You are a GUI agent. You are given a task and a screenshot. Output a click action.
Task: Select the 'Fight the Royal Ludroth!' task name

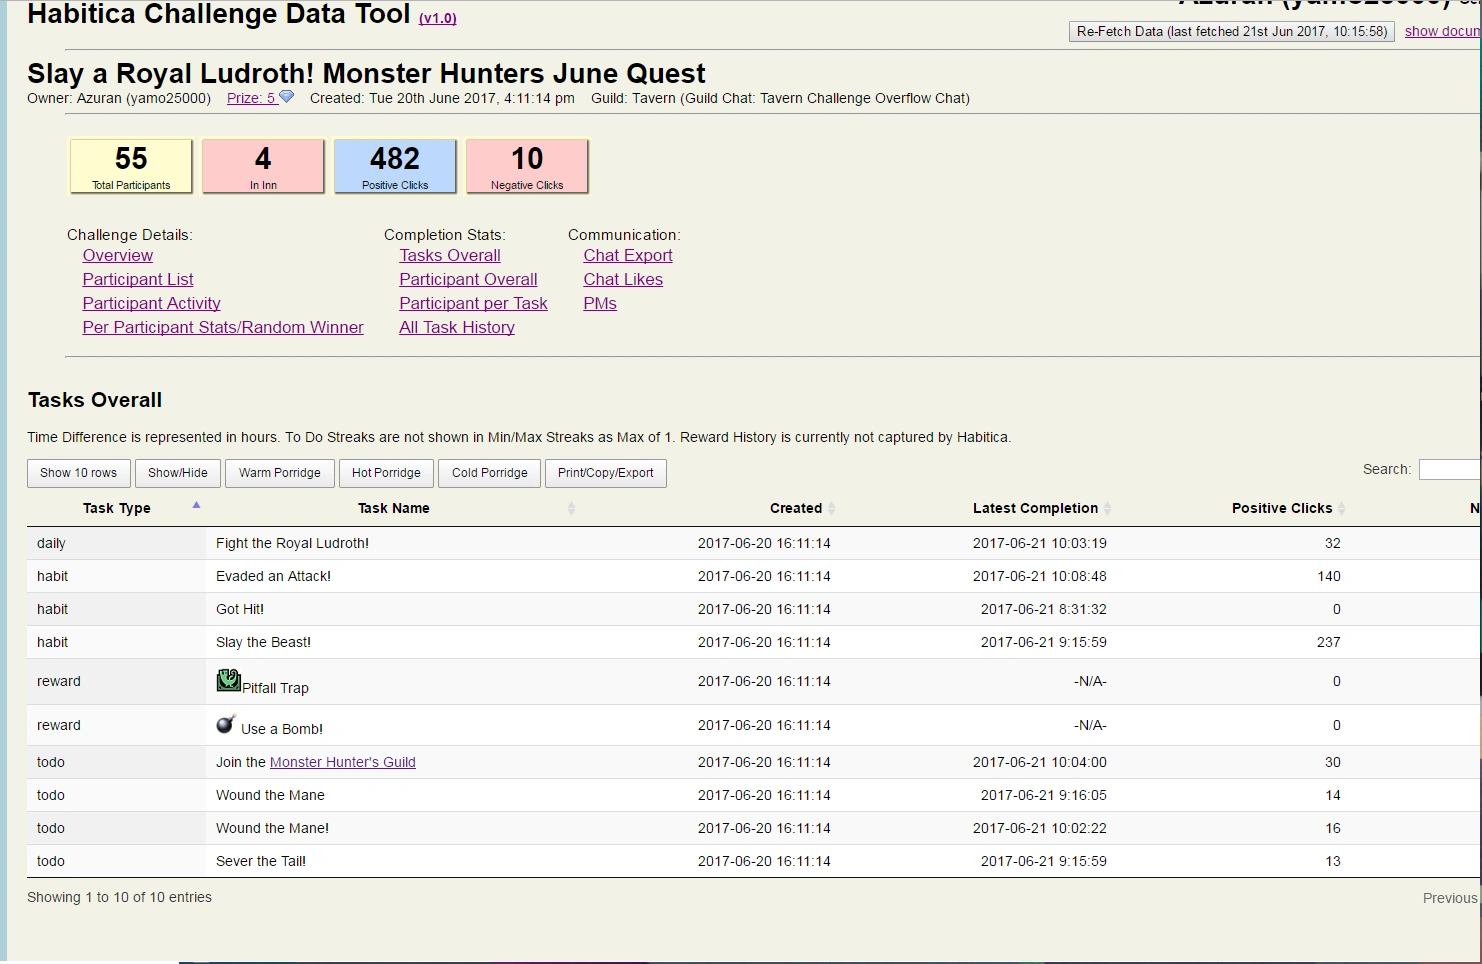(292, 543)
